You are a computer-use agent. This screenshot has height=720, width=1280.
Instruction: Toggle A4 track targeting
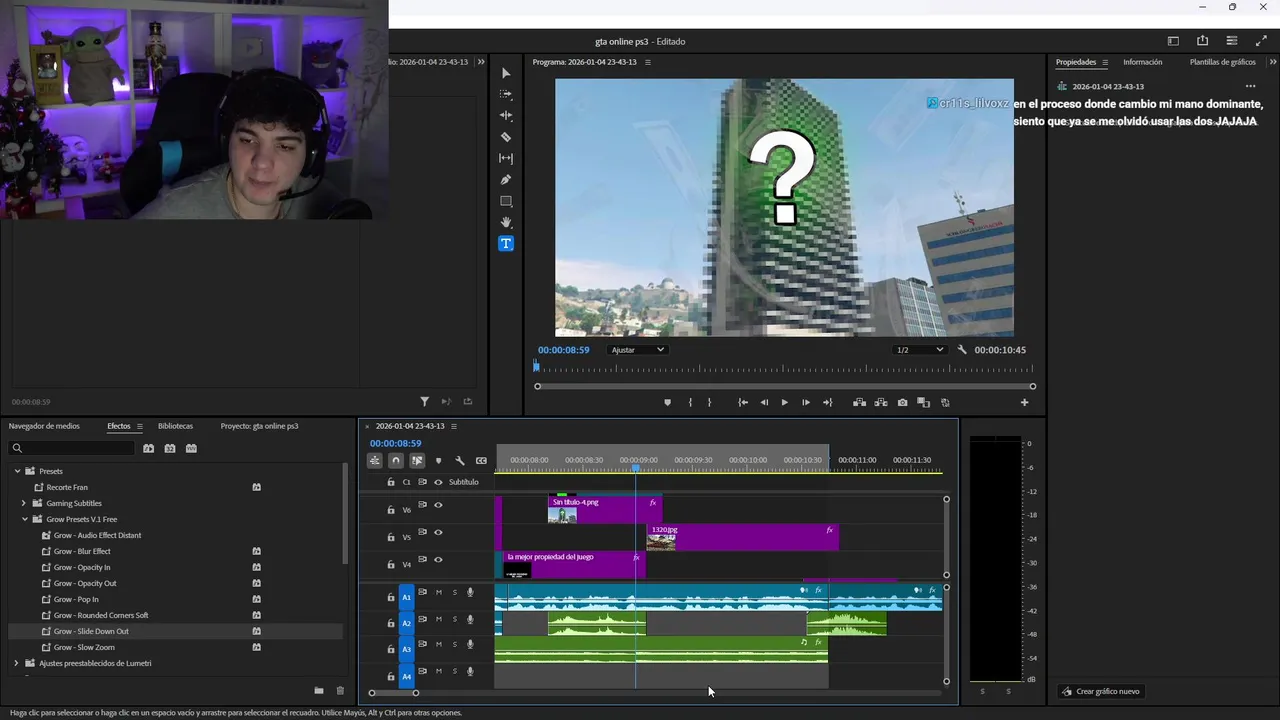pyautogui.click(x=406, y=677)
